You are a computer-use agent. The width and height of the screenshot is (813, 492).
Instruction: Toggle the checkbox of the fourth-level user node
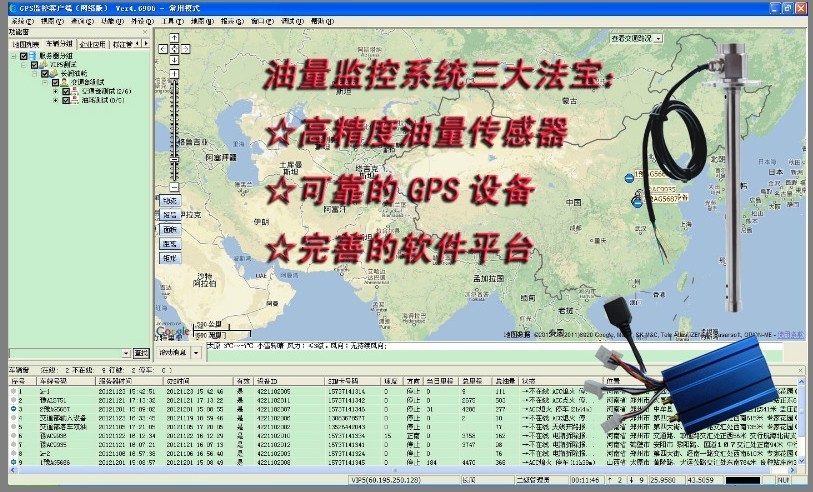[55, 82]
